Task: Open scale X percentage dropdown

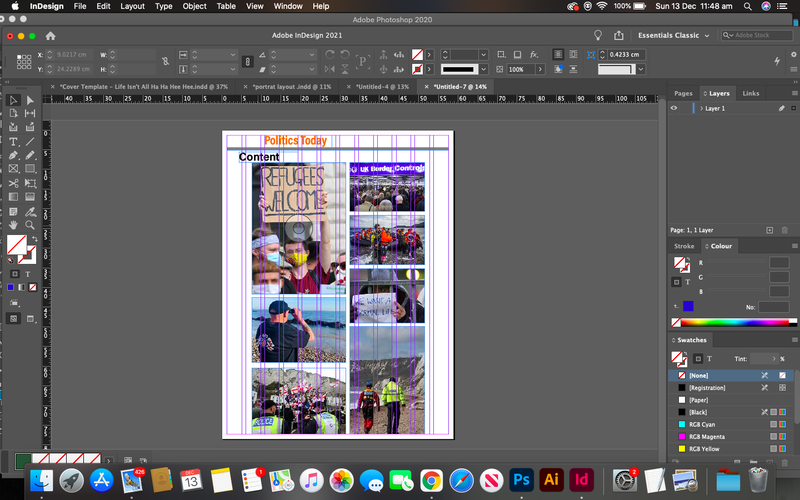Action: tap(233, 55)
